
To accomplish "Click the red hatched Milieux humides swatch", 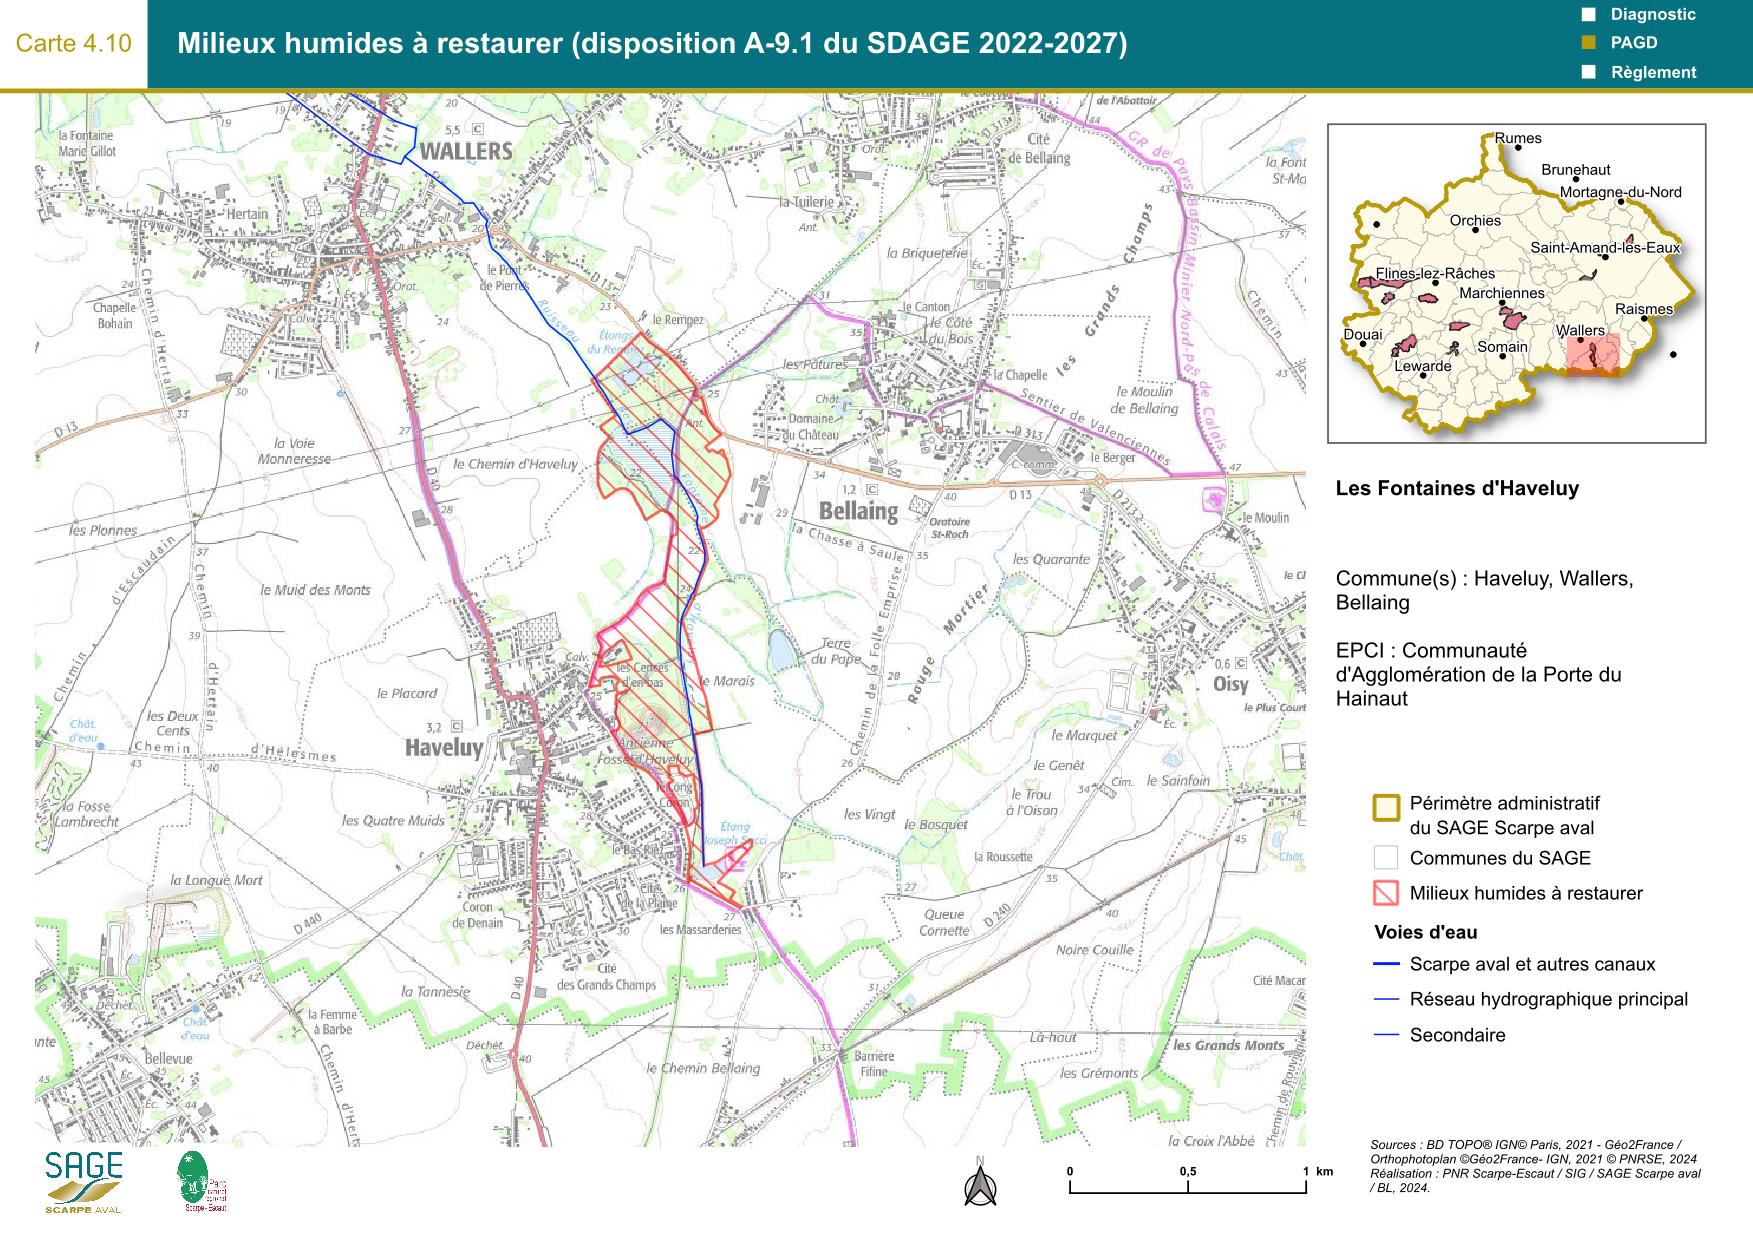I will 1386,893.
